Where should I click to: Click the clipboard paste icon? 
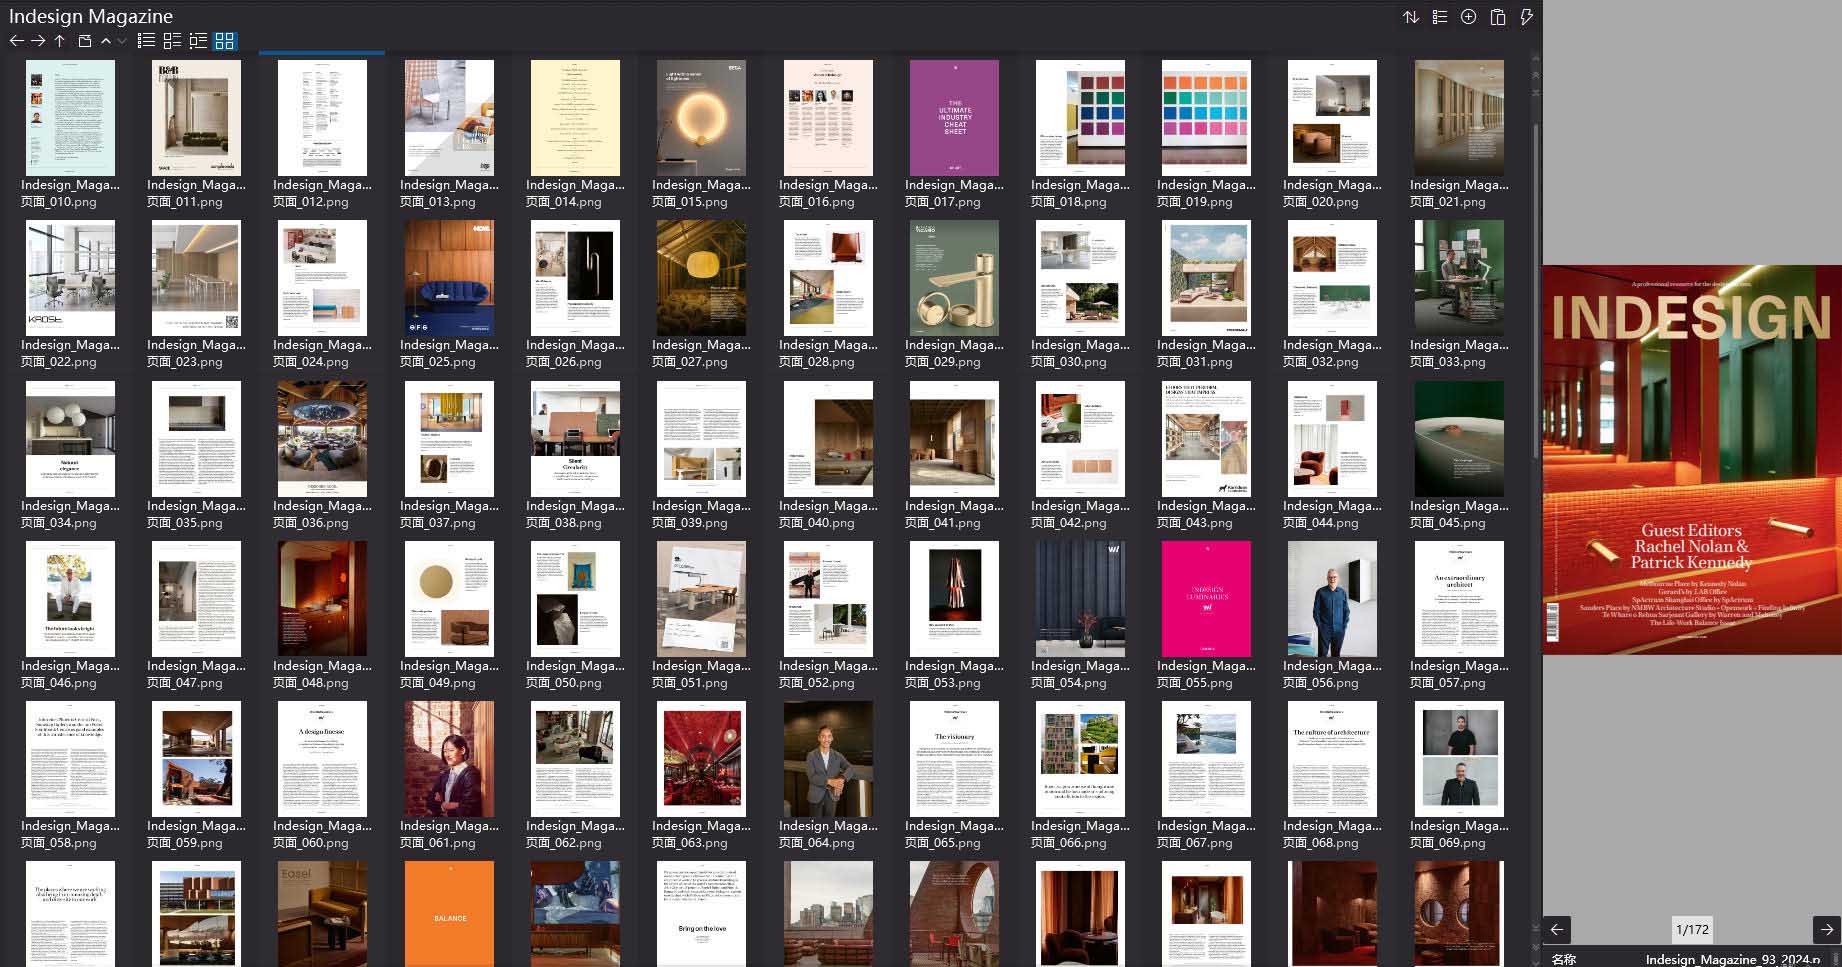click(x=1497, y=17)
